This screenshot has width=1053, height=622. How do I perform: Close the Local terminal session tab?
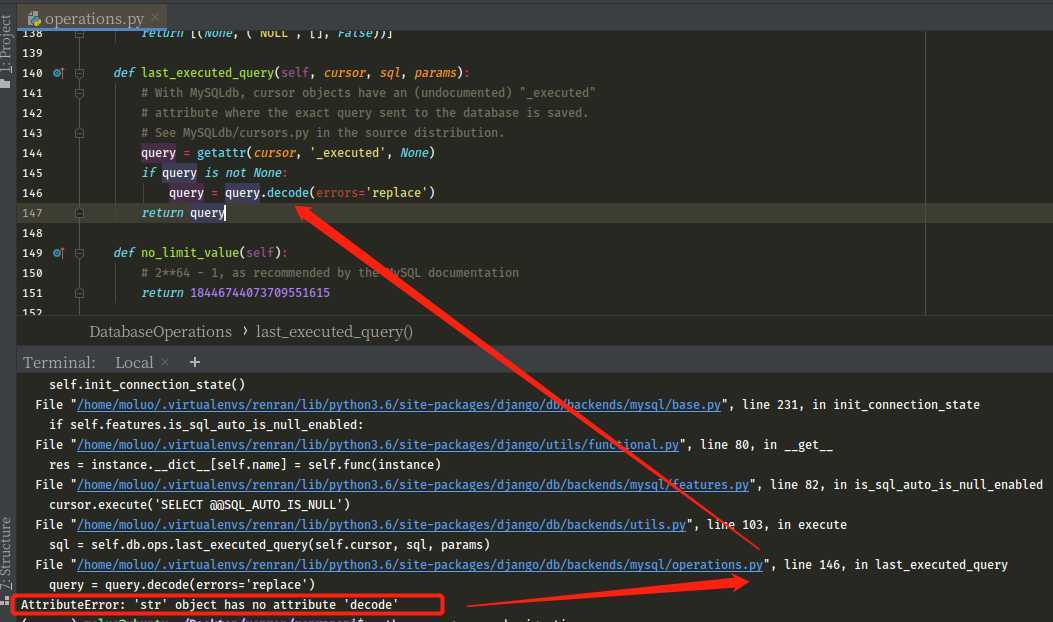point(165,362)
